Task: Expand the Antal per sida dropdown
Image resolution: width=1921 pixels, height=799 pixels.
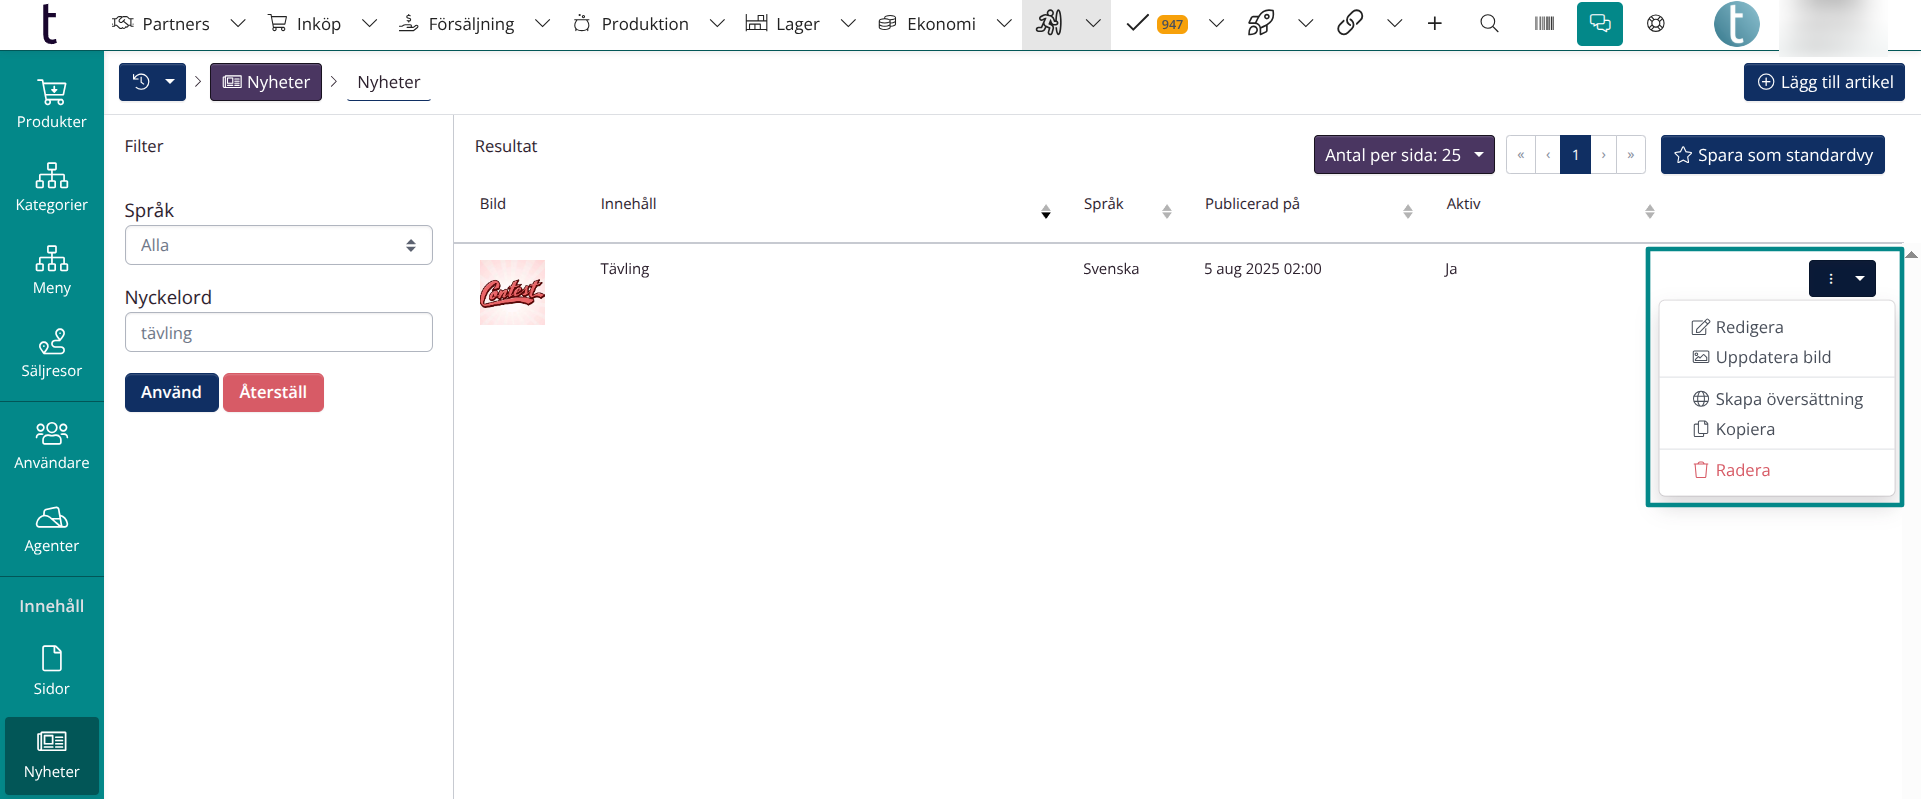Action: coord(1403,155)
